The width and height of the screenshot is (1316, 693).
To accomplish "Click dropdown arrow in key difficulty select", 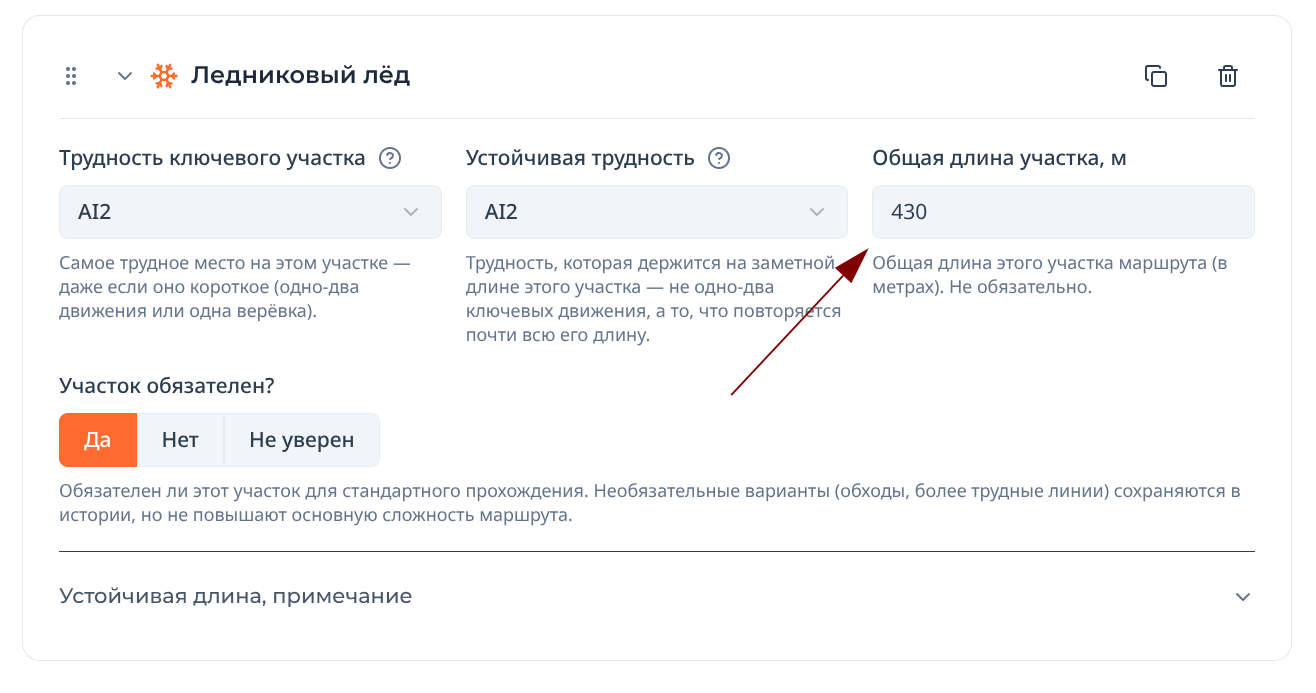I will click(x=410, y=212).
